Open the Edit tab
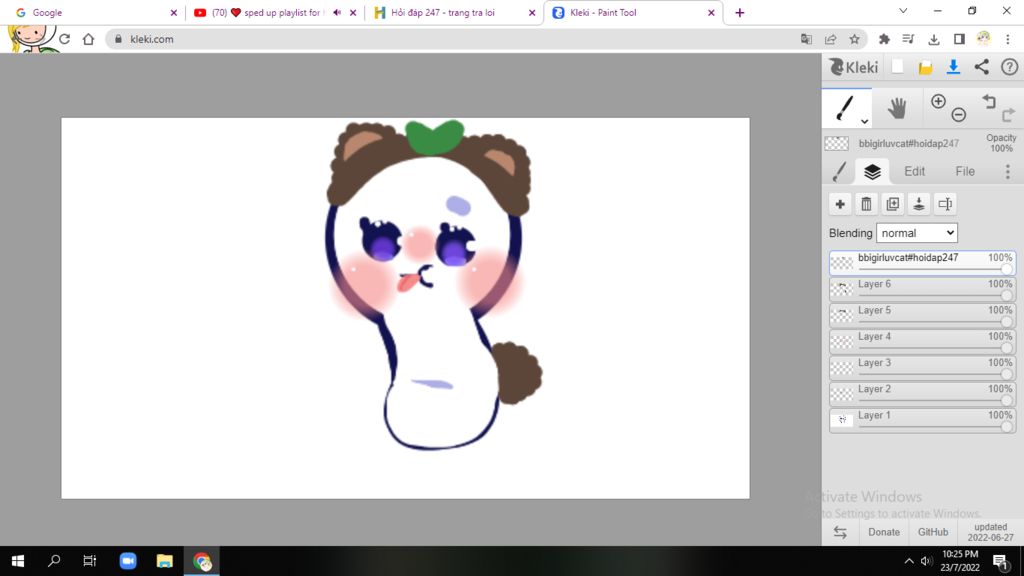 click(x=914, y=172)
